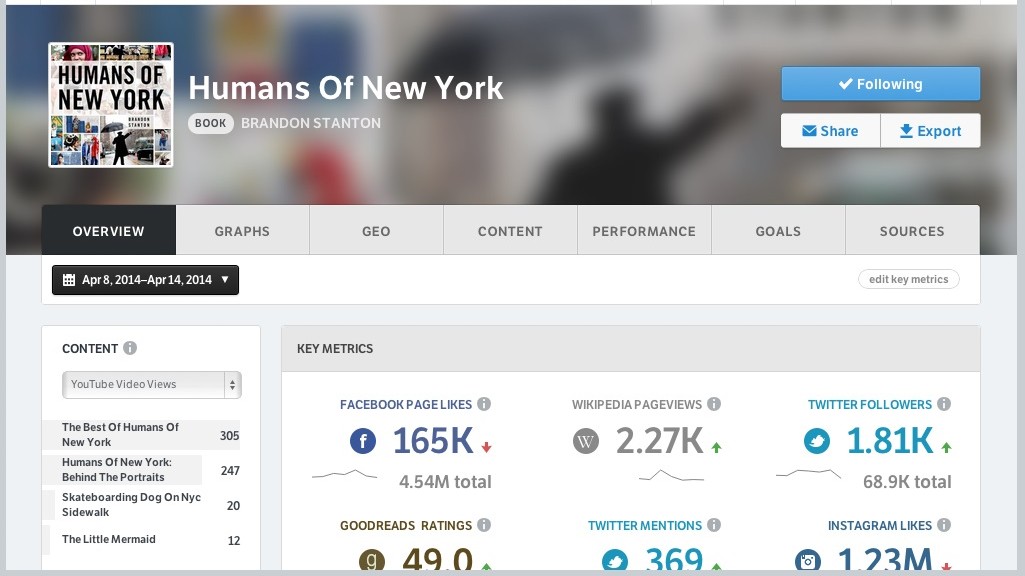Open info icon next to Twitter Followers
Image resolution: width=1025 pixels, height=576 pixels.
[944, 404]
